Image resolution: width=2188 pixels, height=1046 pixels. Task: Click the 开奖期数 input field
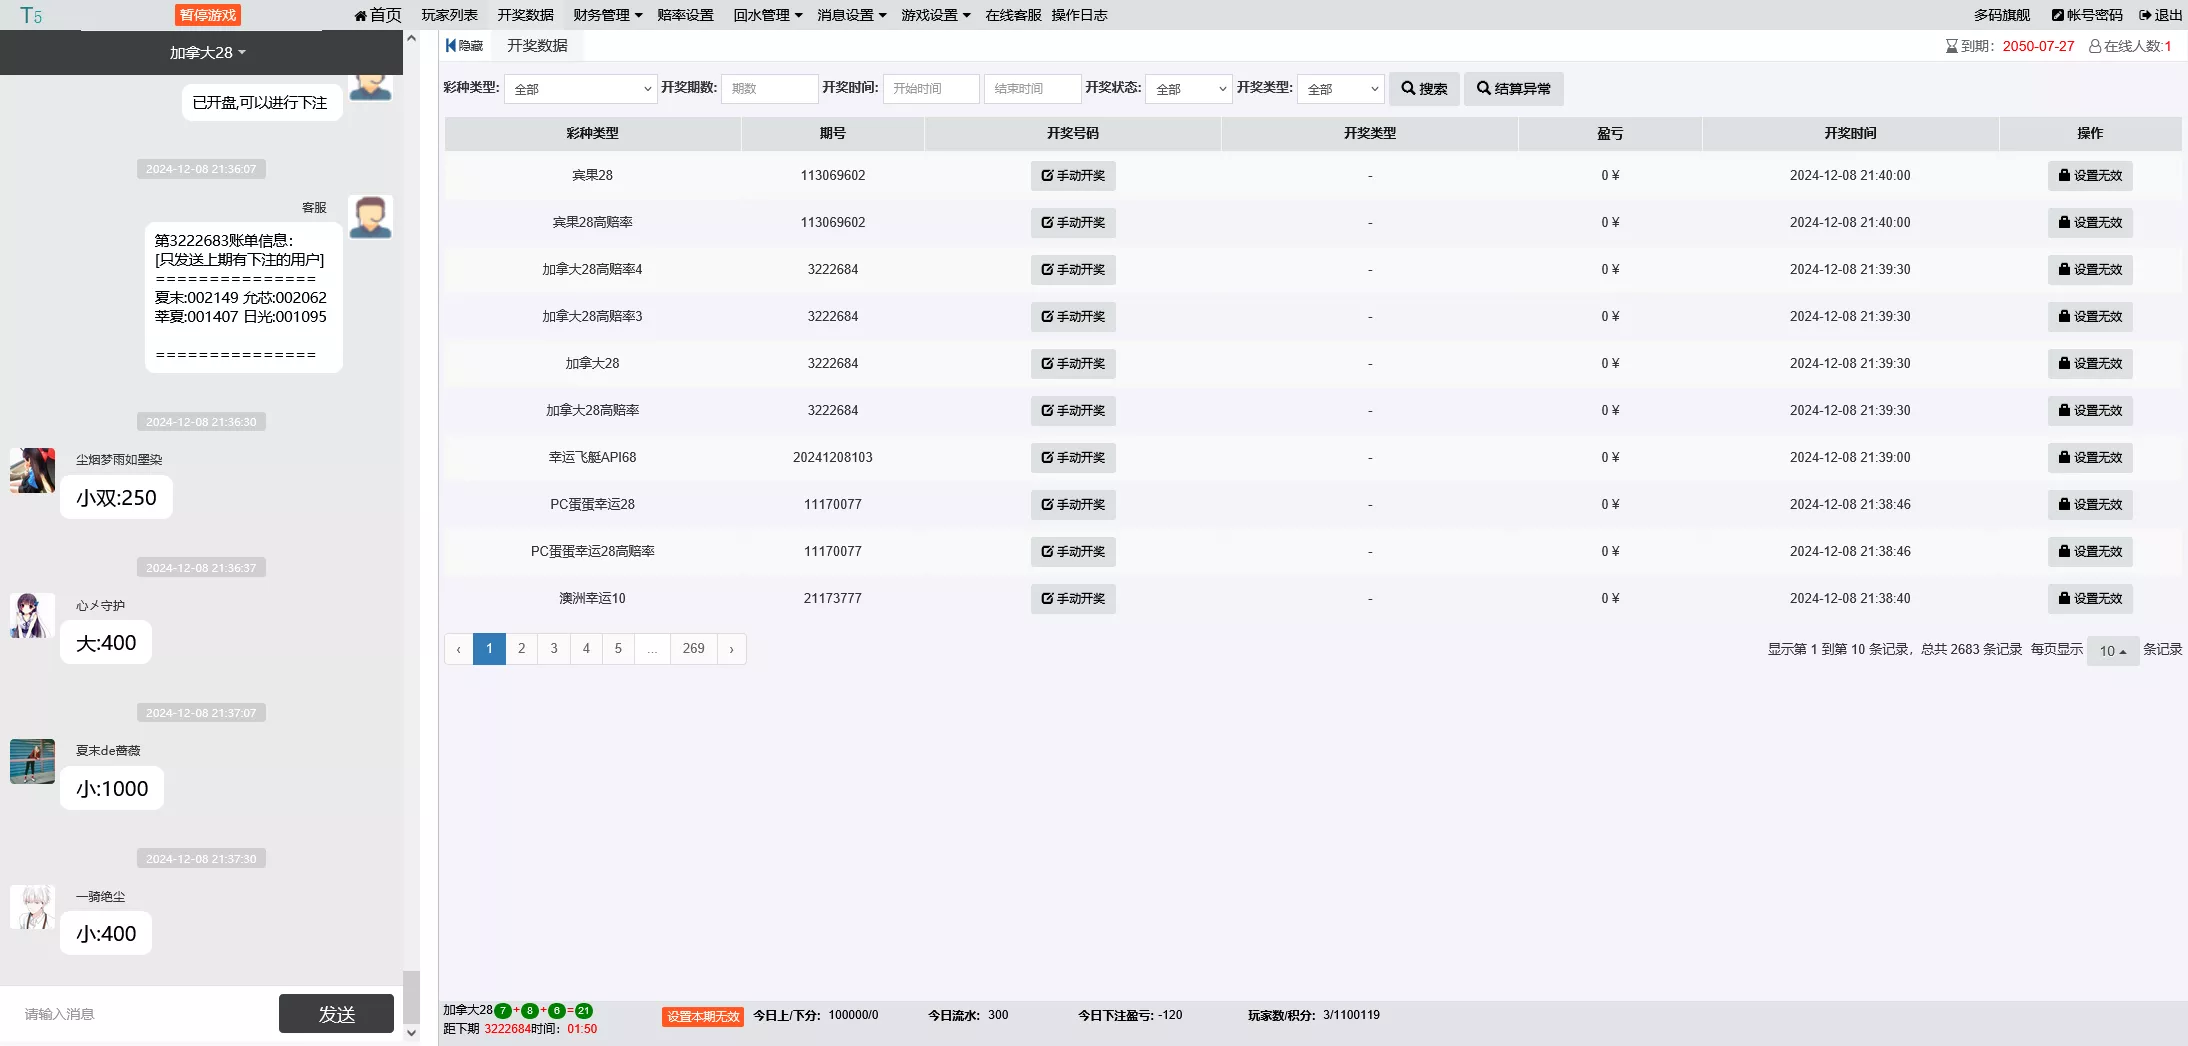pyautogui.click(x=768, y=89)
